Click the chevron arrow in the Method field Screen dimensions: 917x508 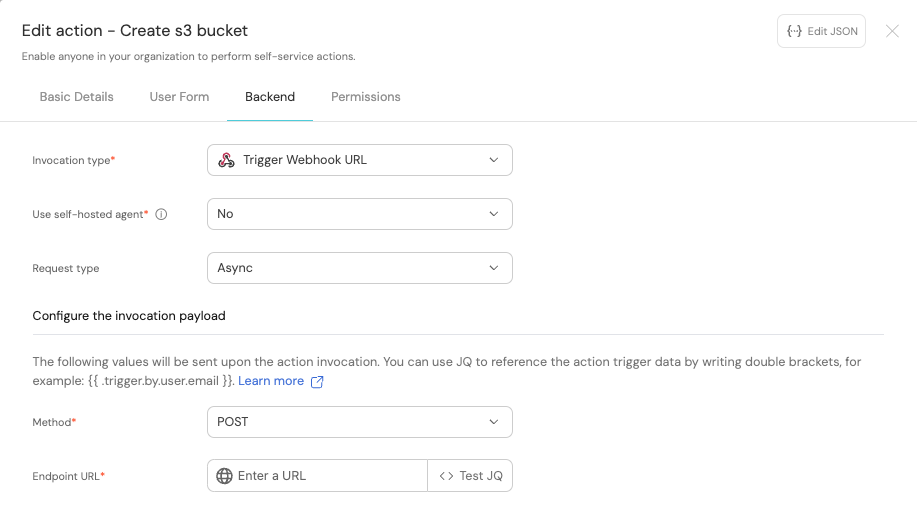click(x=493, y=422)
